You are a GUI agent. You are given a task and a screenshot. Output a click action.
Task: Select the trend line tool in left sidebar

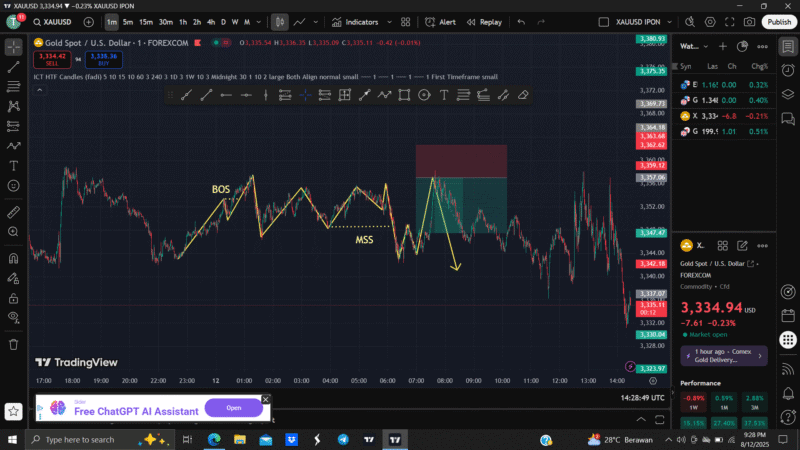pyautogui.click(x=14, y=67)
